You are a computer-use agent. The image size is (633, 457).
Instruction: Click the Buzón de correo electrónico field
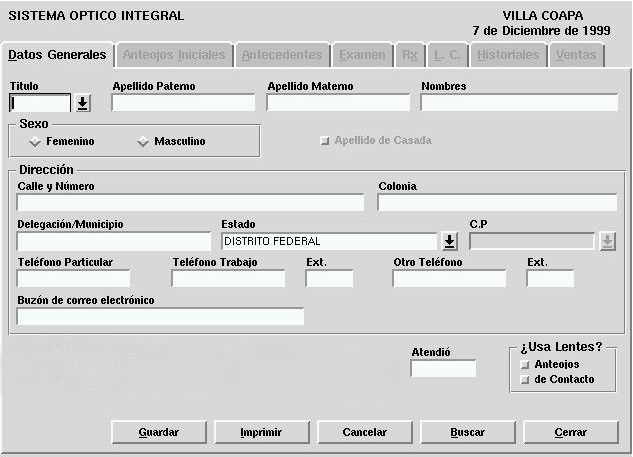click(160, 317)
